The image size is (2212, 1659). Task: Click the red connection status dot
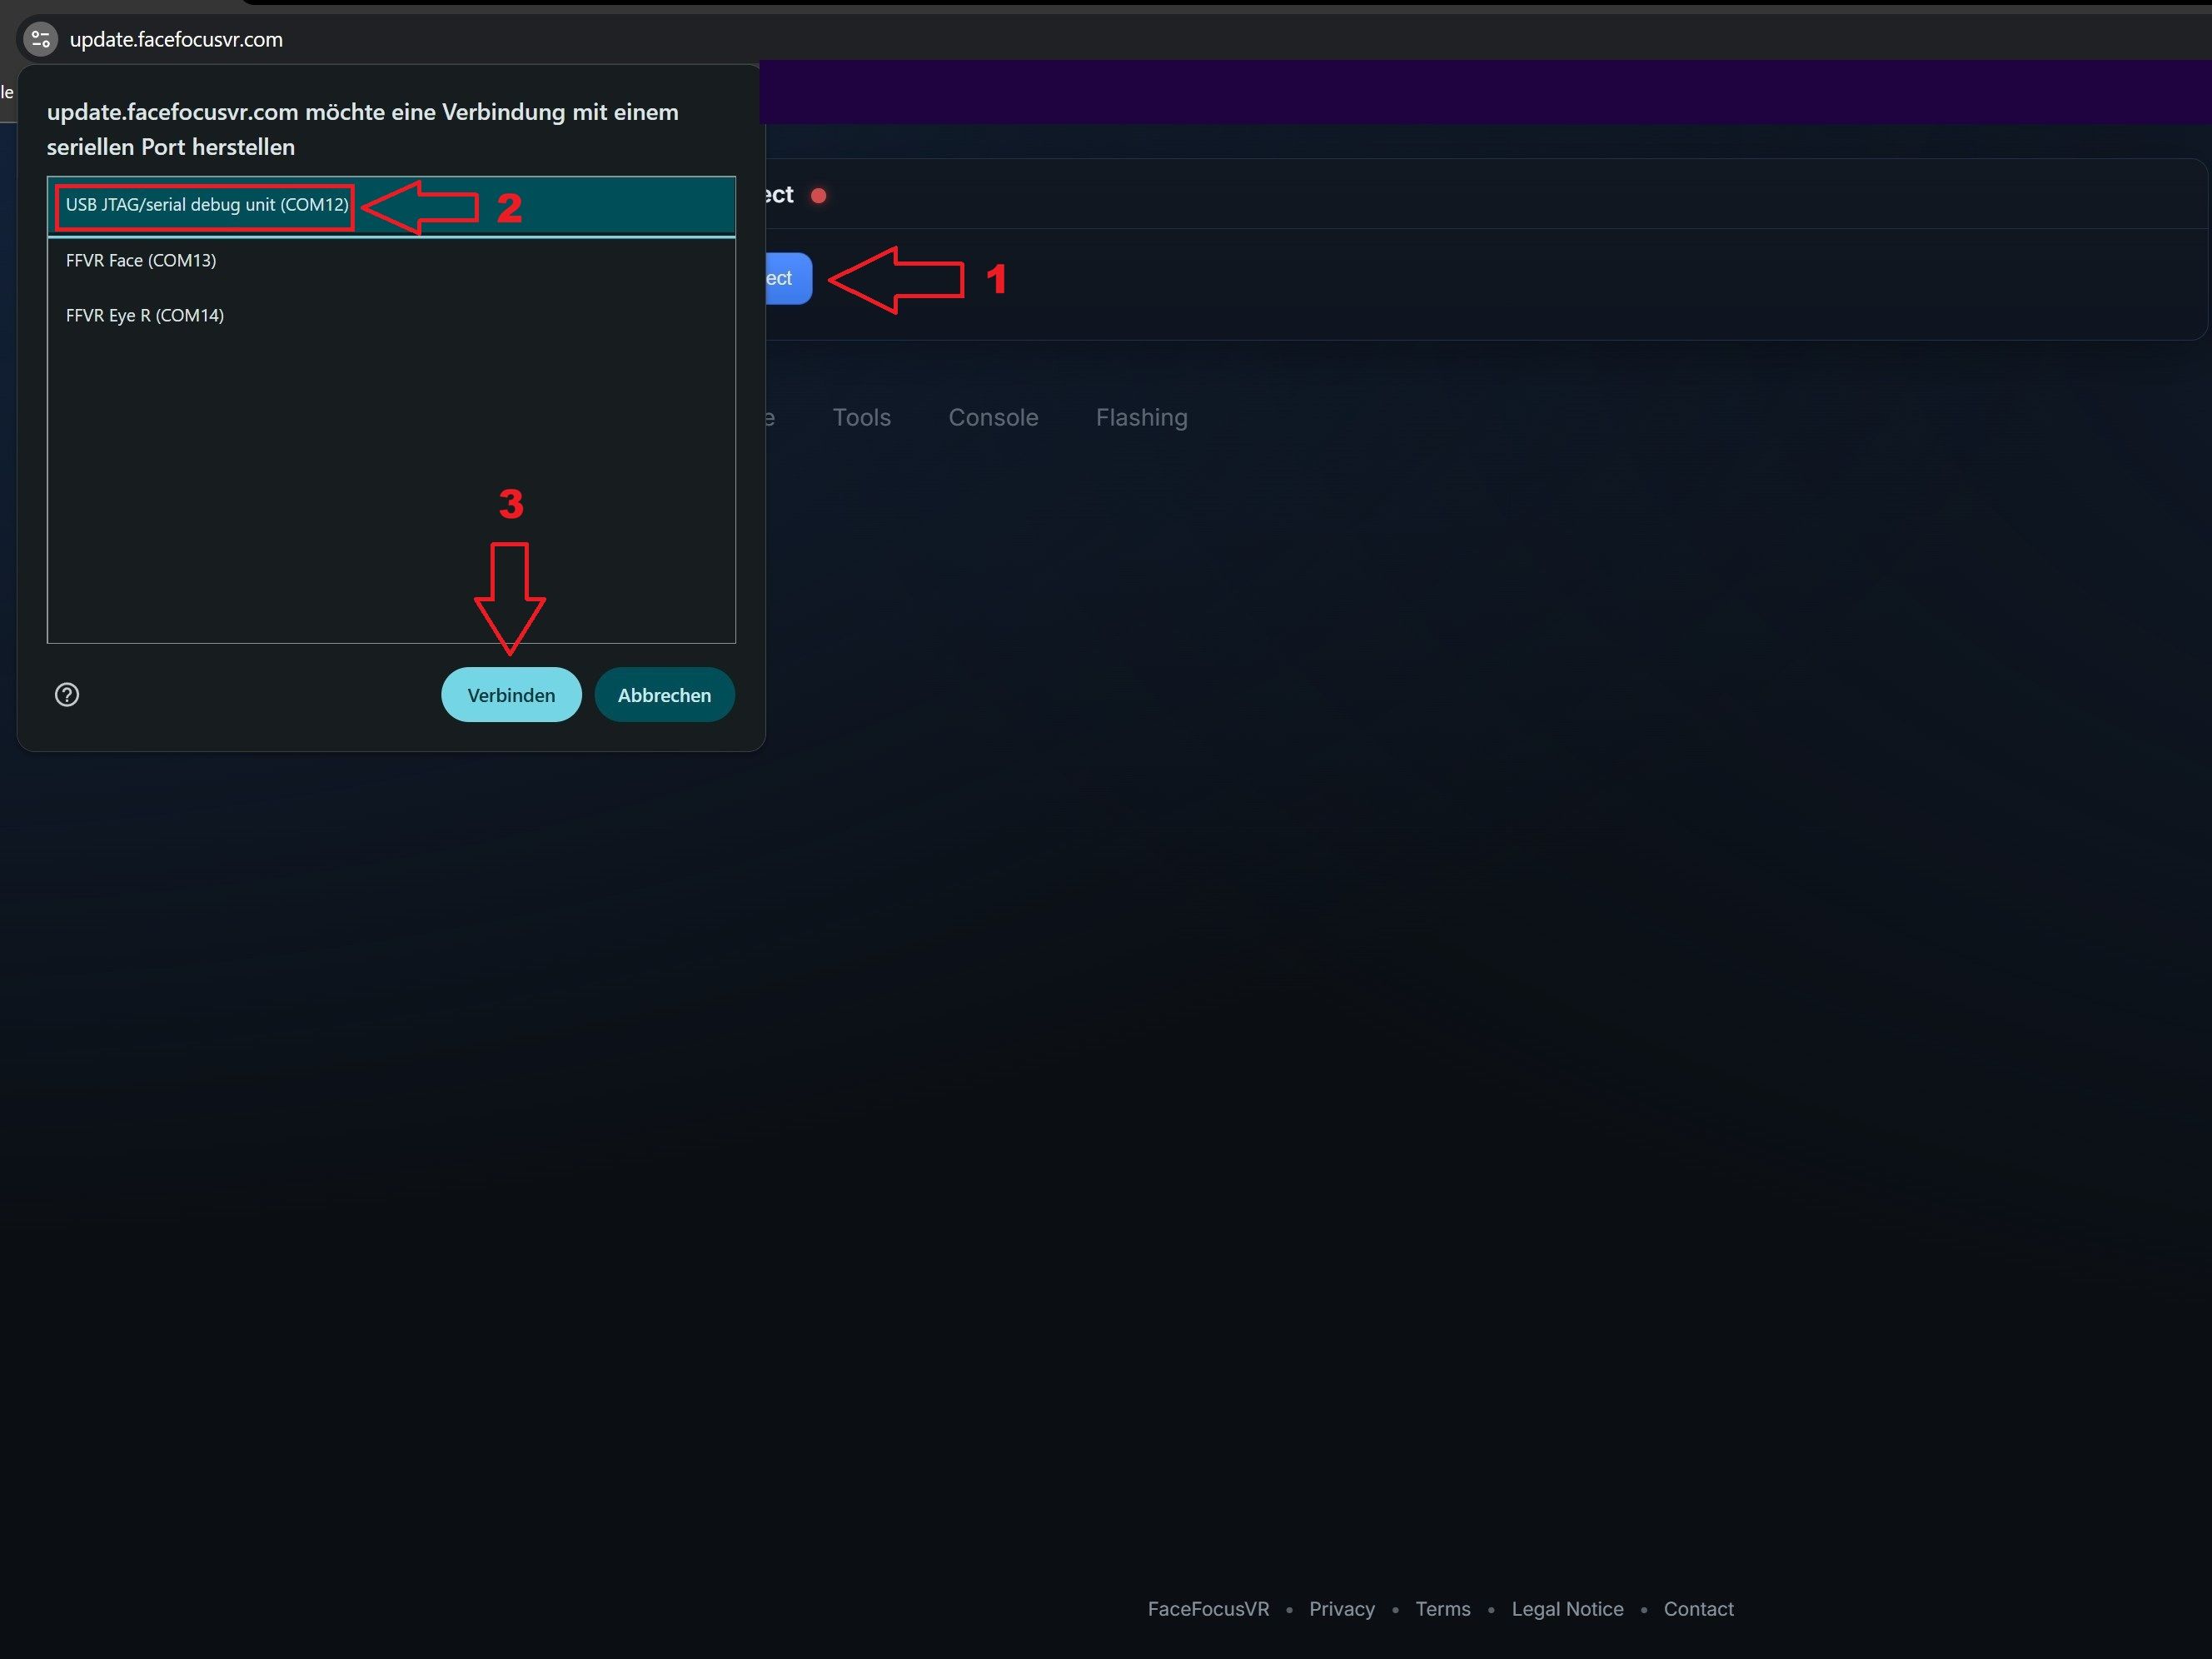[x=819, y=196]
